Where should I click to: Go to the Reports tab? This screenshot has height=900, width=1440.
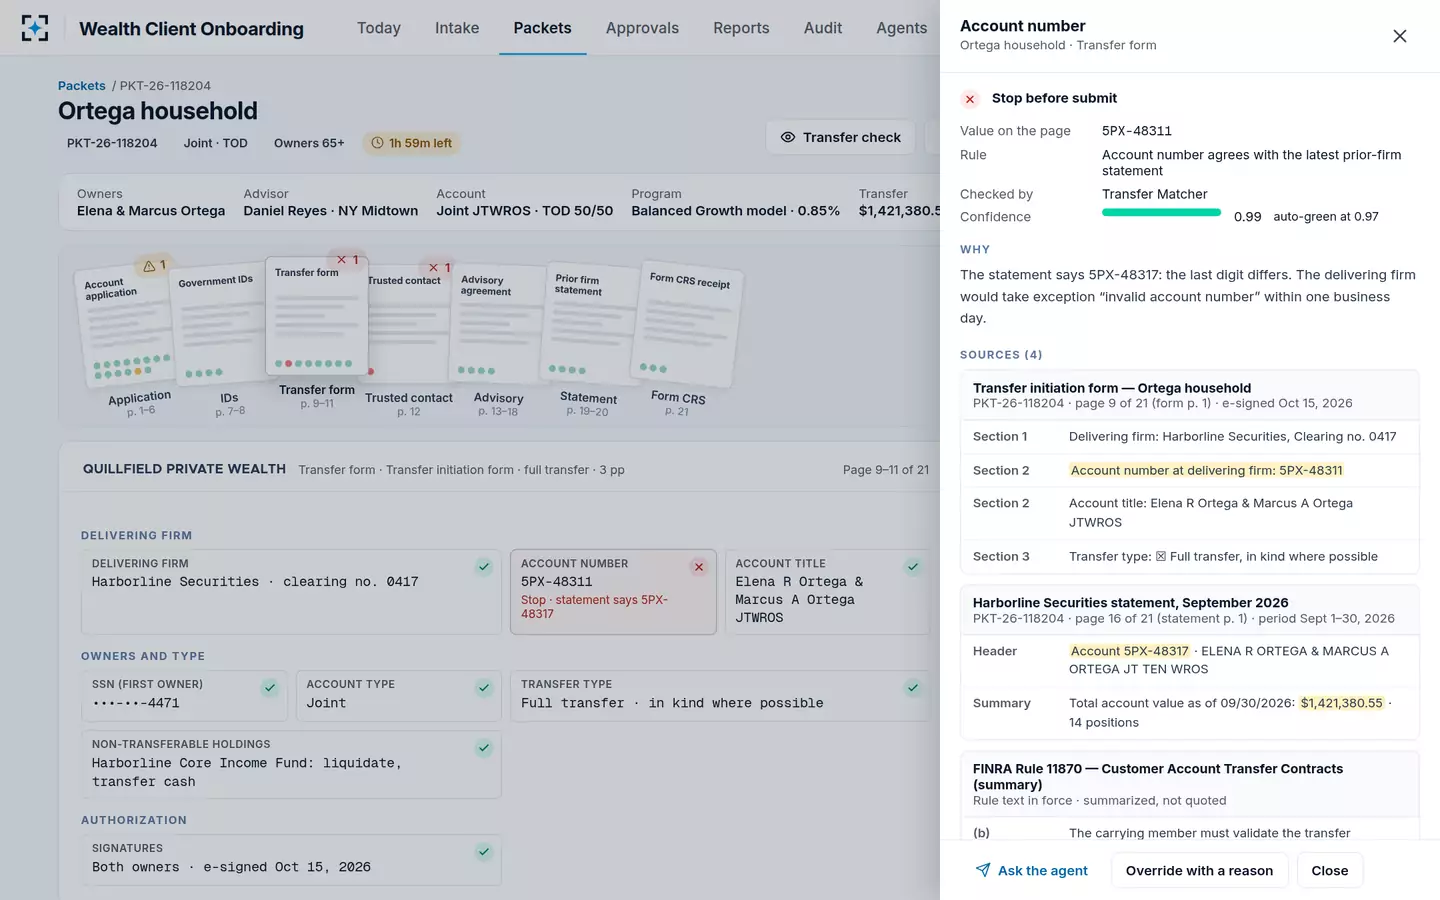click(x=741, y=28)
